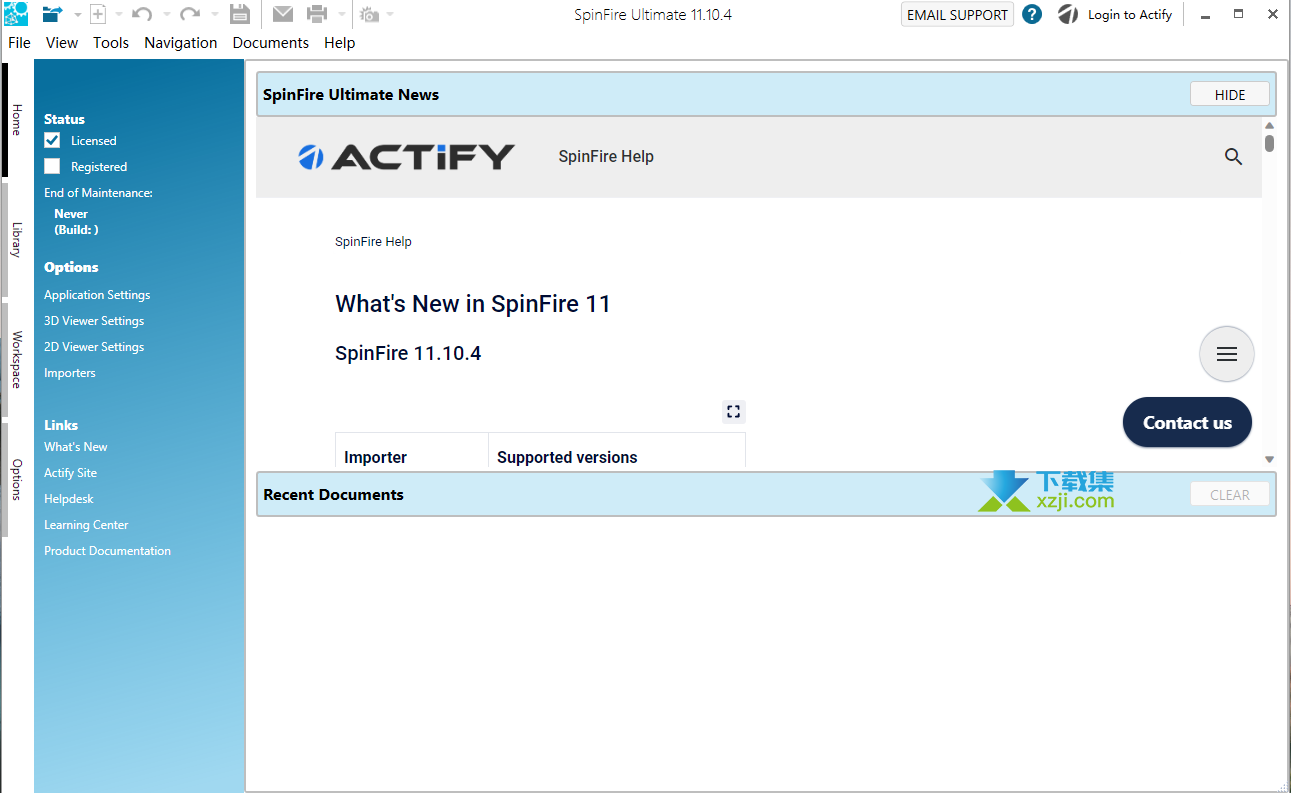Image resolution: width=1291 pixels, height=793 pixels.
Task: Open the Documents menu
Action: [271, 42]
